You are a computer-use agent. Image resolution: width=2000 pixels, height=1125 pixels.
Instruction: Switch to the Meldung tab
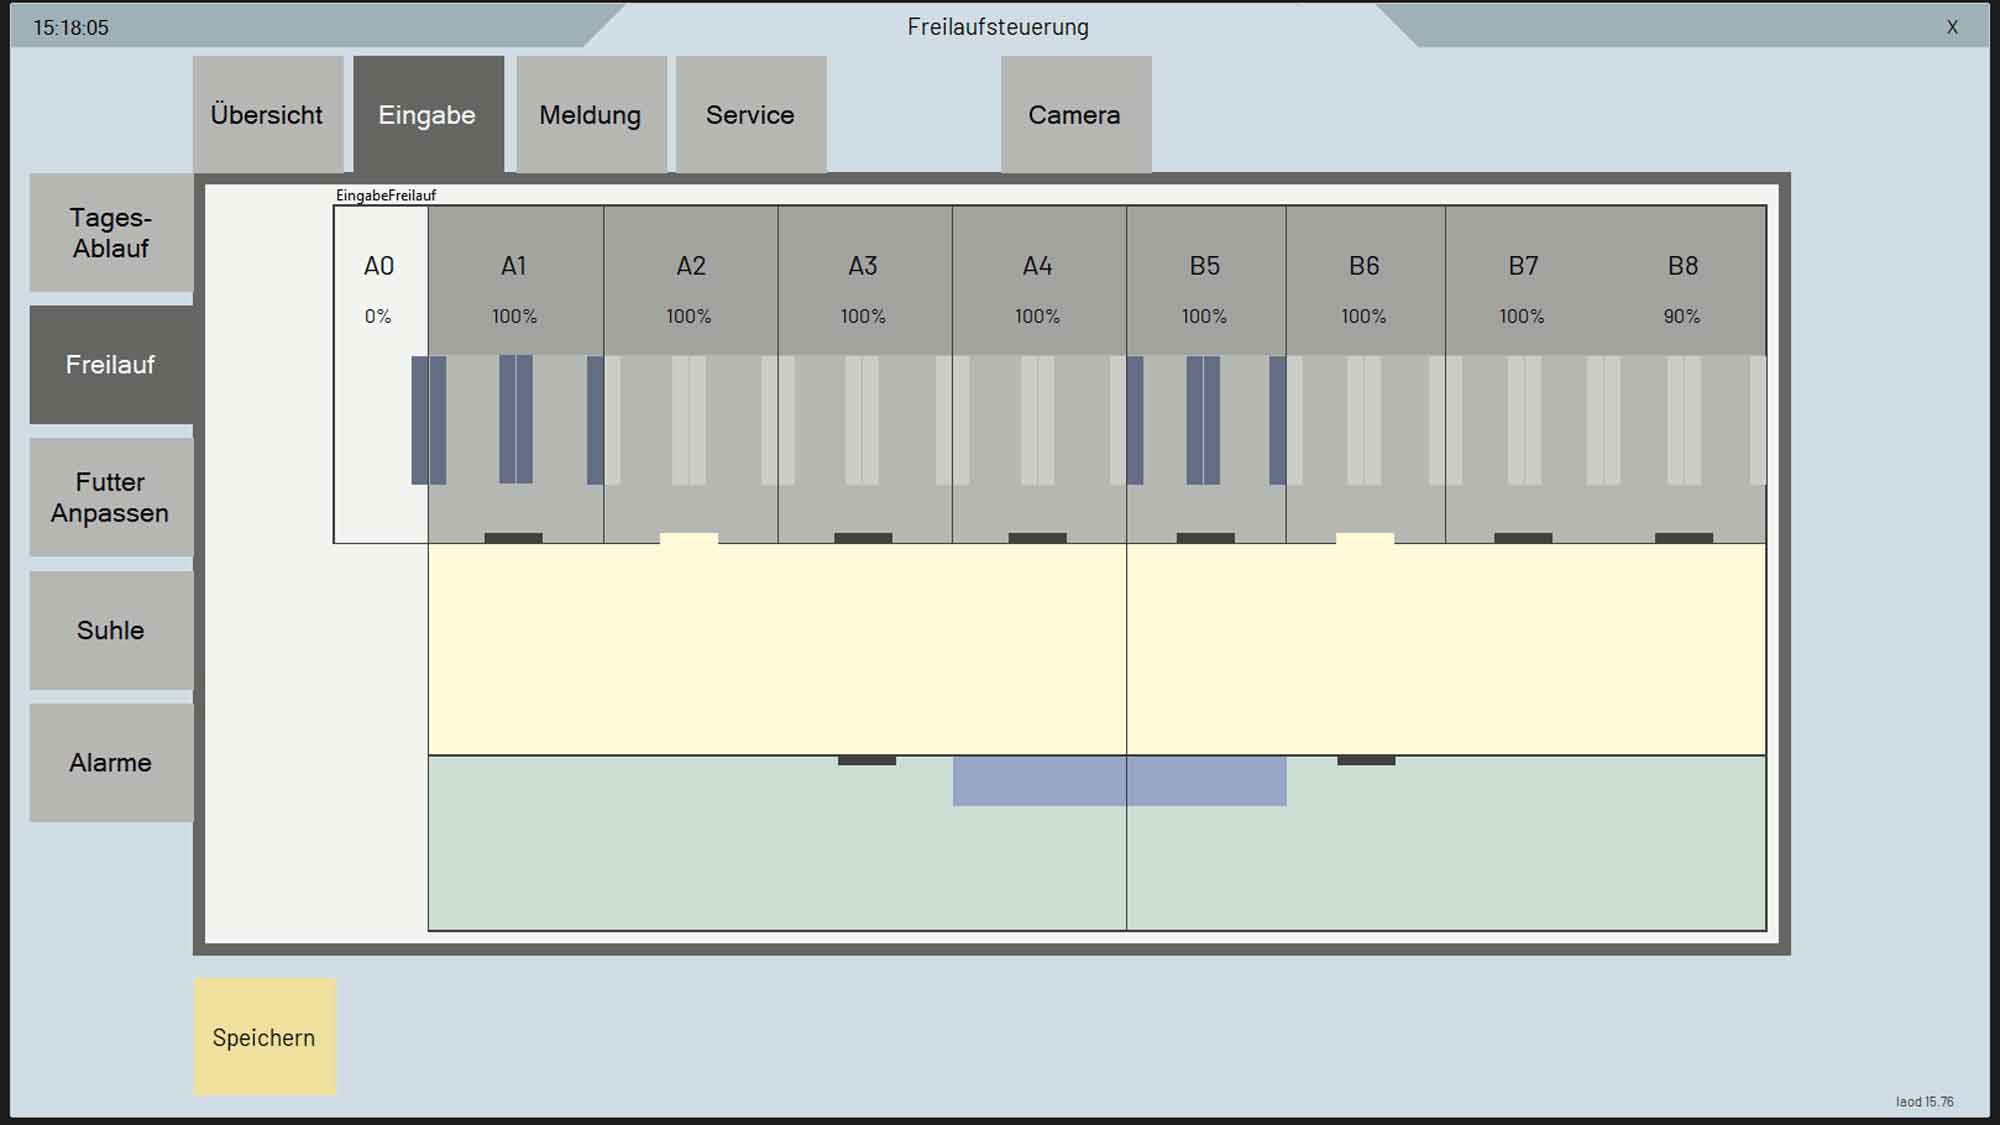[x=590, y=115]
